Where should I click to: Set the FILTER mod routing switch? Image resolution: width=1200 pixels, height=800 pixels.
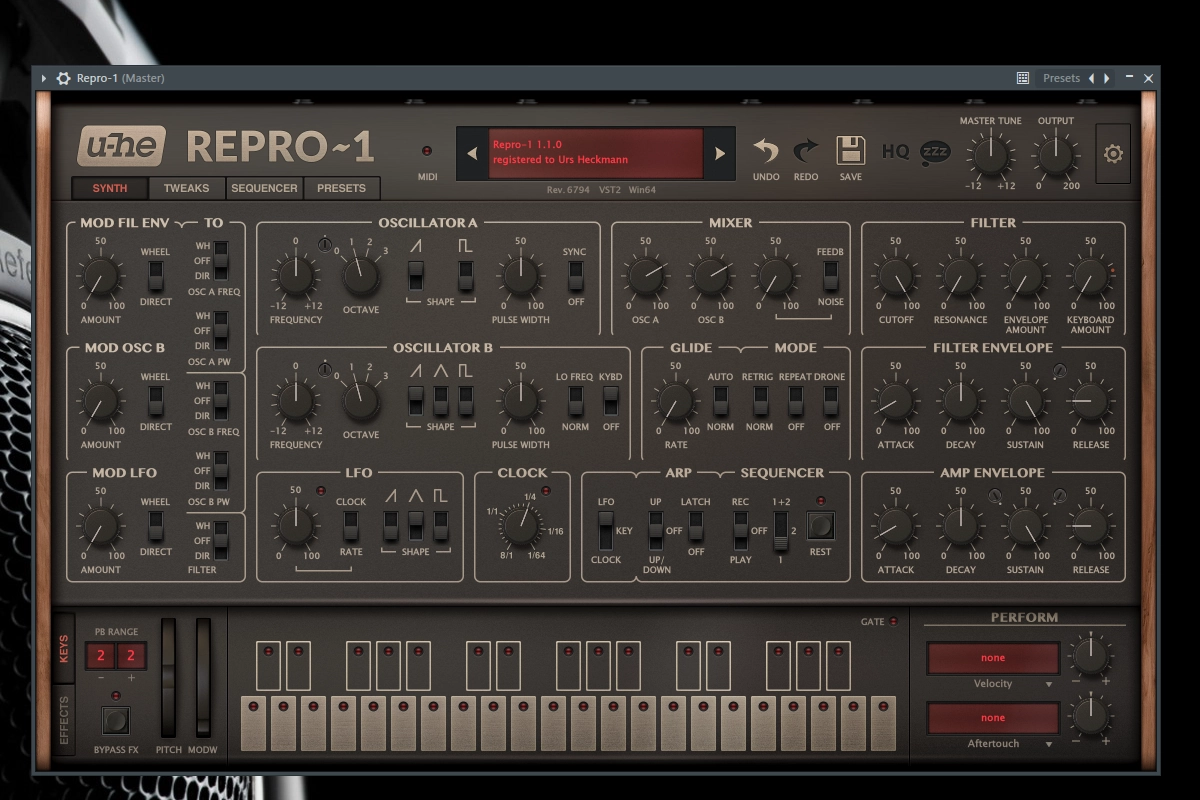pos(220,540)
